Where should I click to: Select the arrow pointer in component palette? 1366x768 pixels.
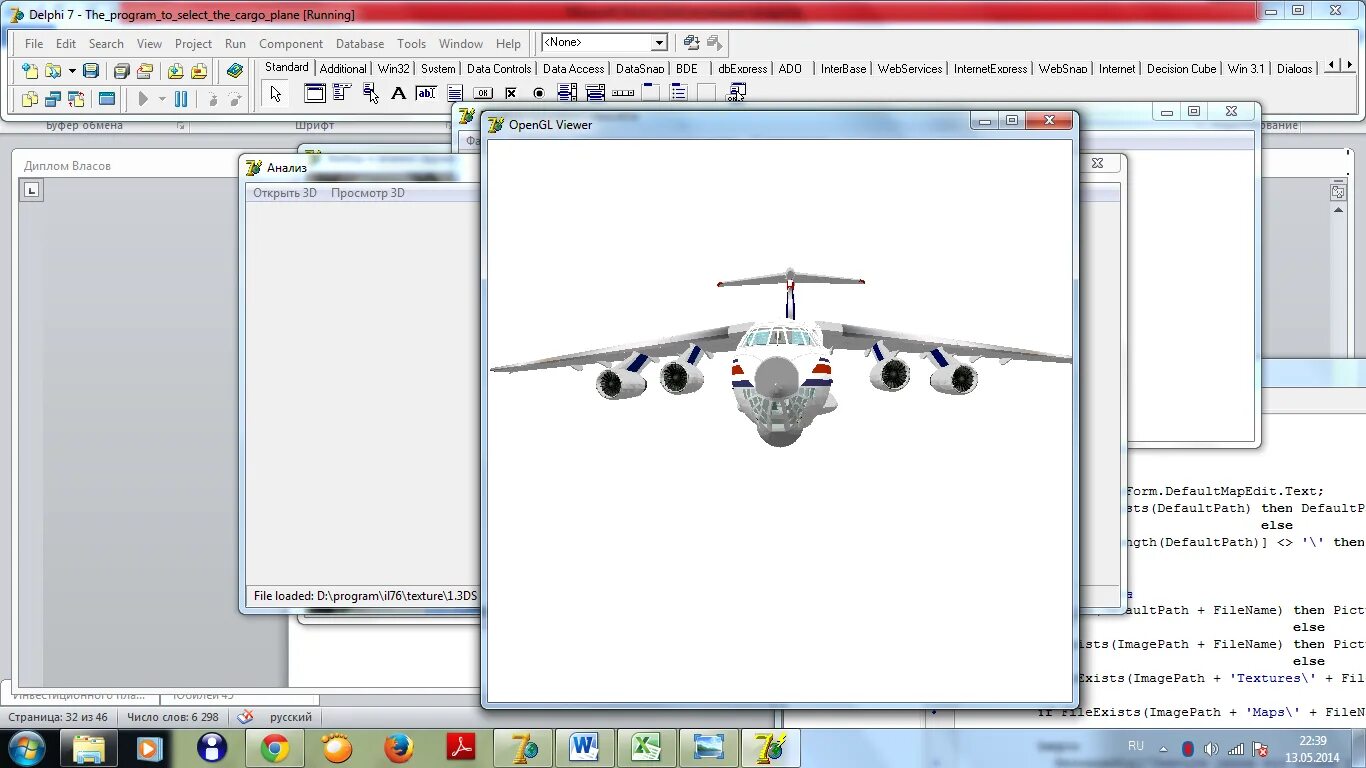[276, 94]
